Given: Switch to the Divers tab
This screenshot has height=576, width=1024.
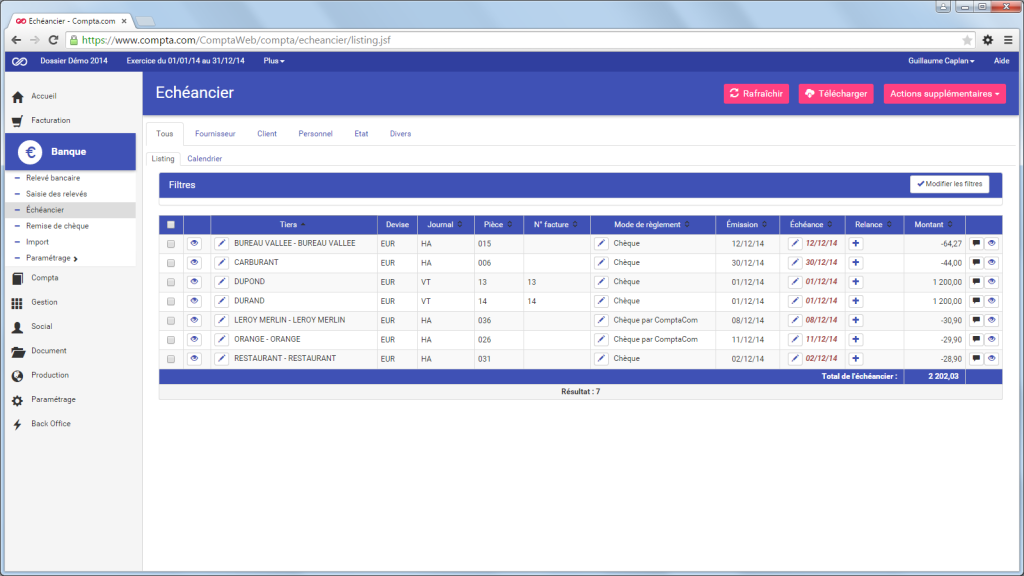Looking at the screenshot, I should (x=400, y=134).
